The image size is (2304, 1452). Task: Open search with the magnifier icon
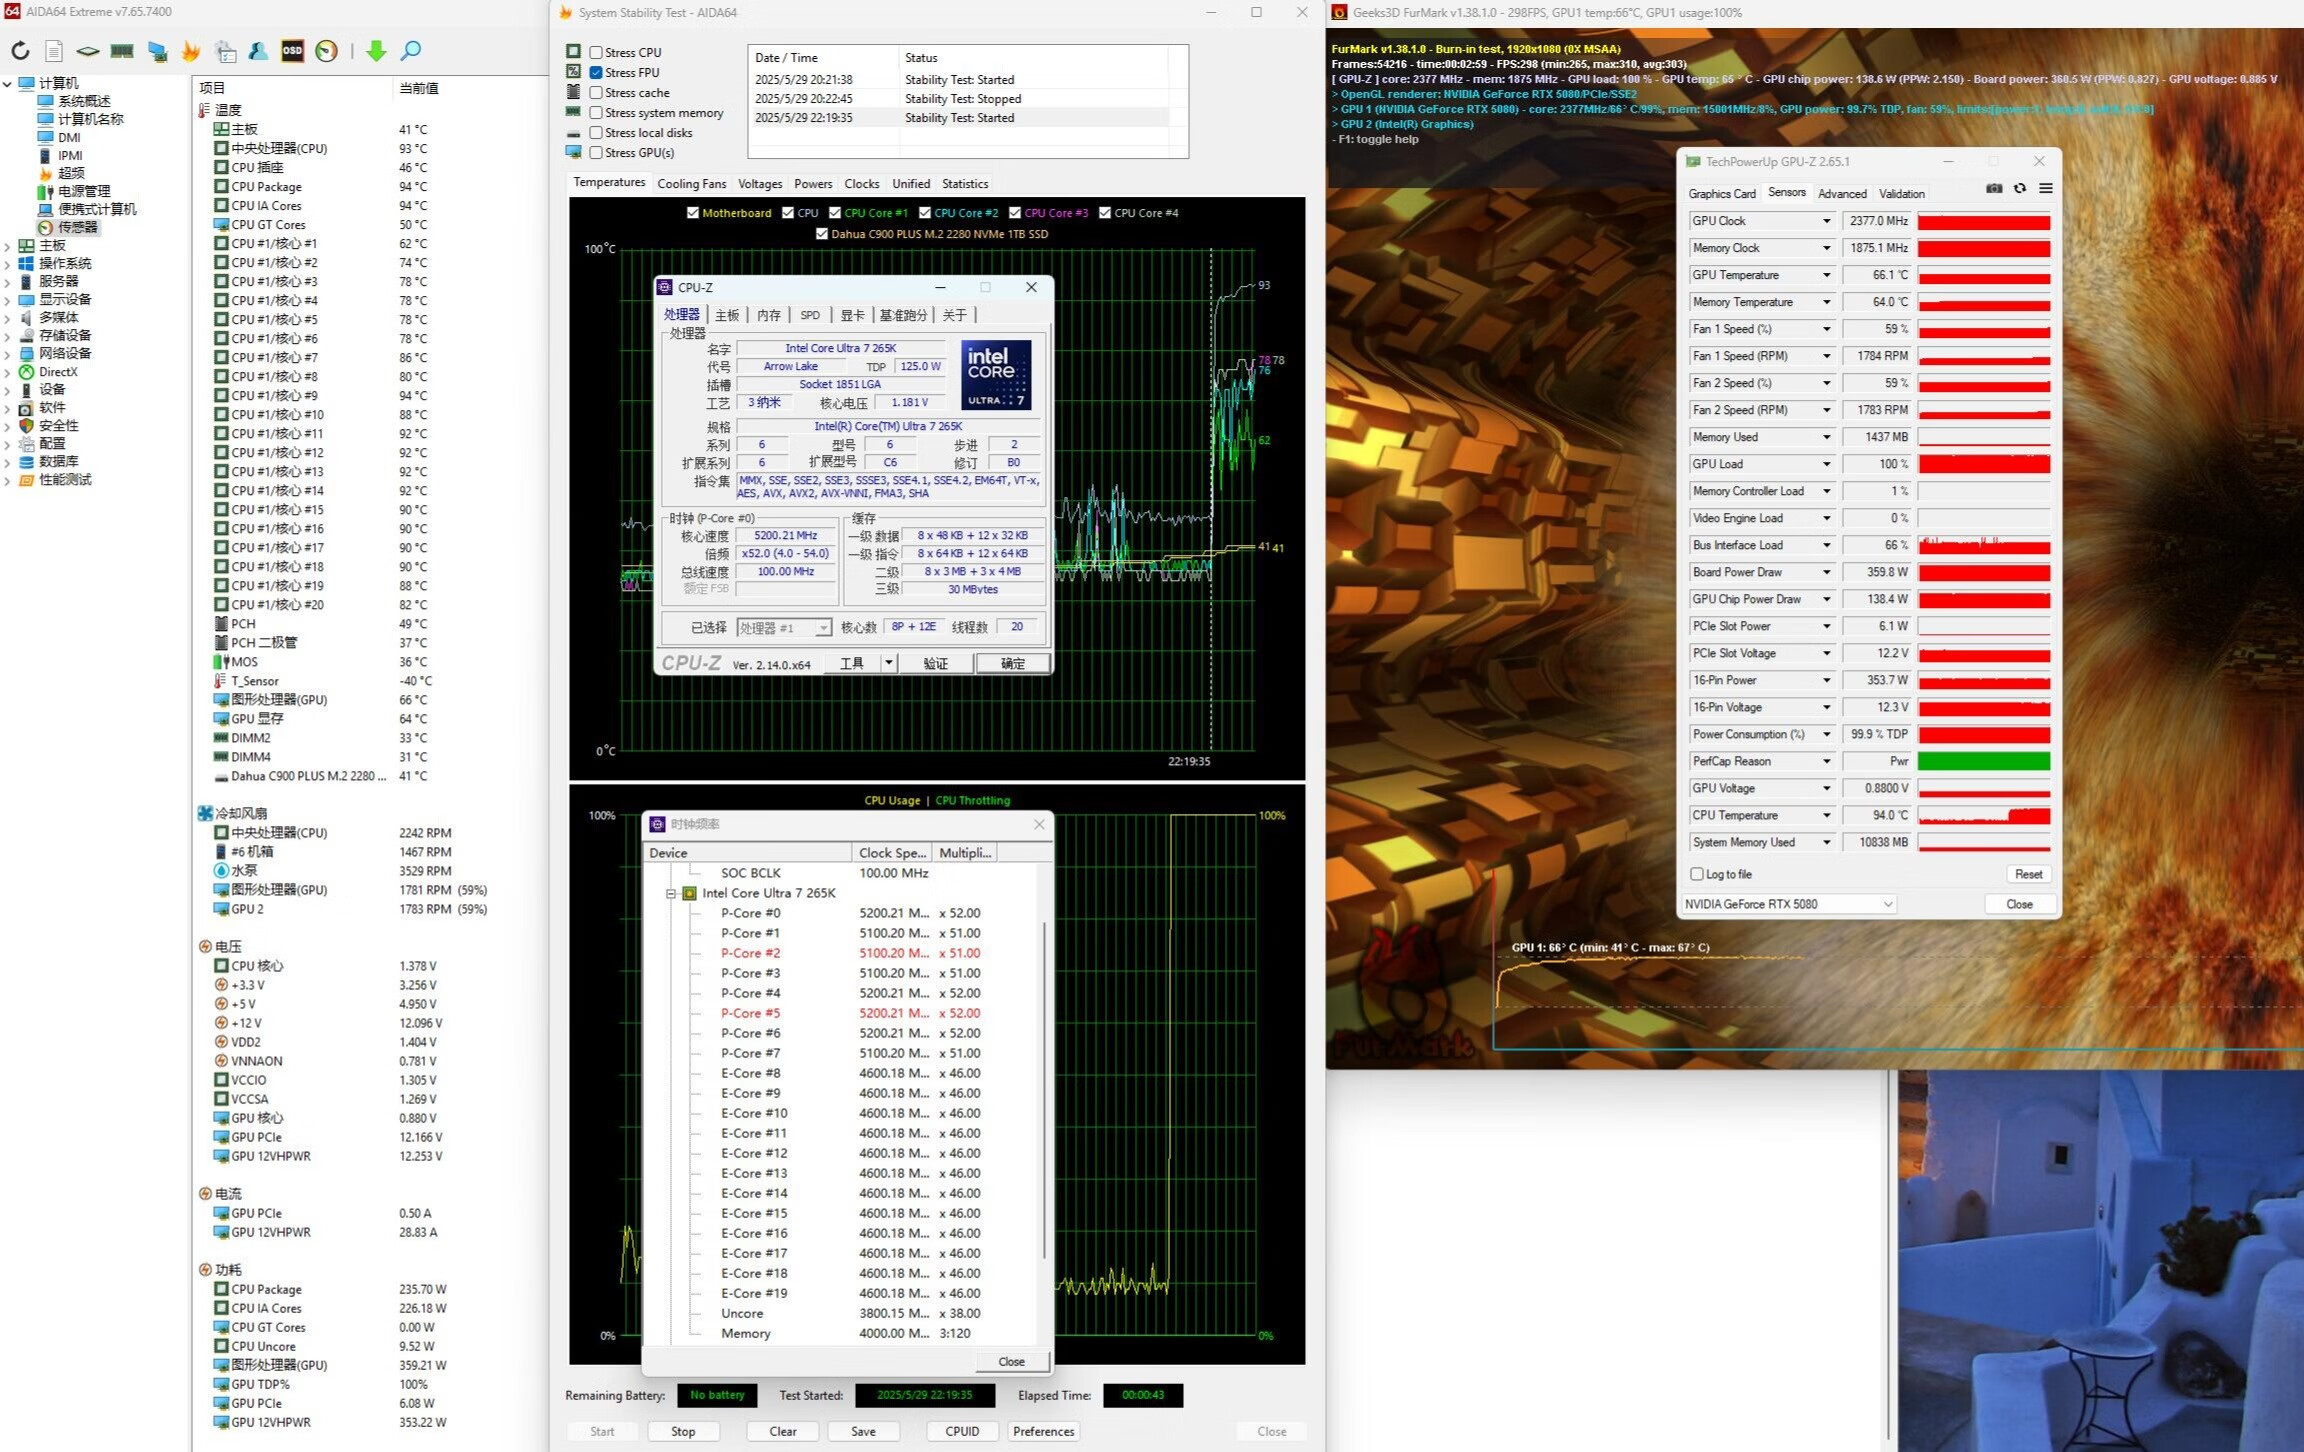(410, 51)
